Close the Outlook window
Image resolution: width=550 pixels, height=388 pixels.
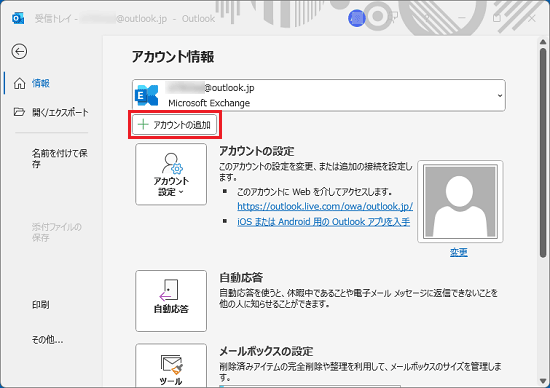click(x=532, y=18)
